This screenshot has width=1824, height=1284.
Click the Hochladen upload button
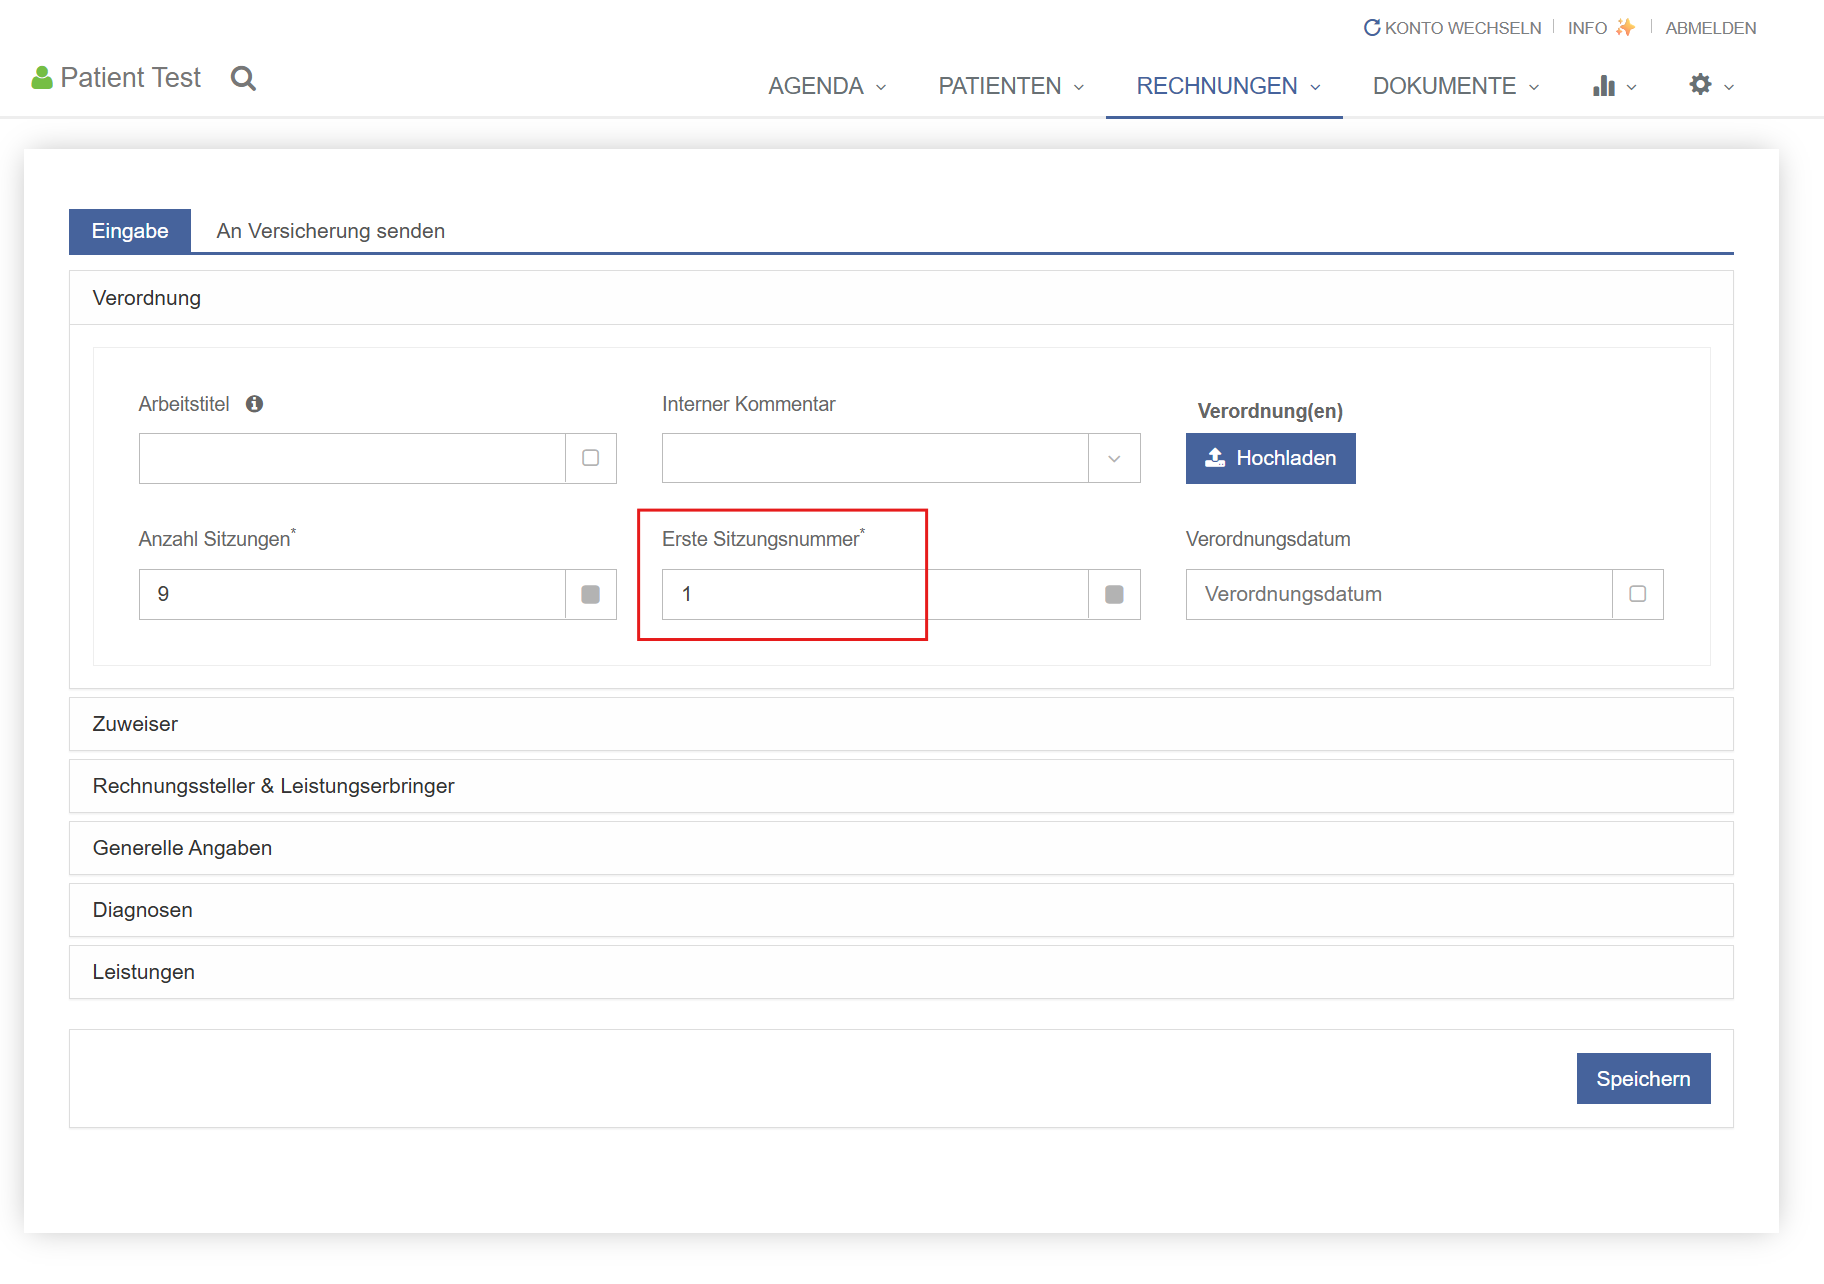[1270, 458]
